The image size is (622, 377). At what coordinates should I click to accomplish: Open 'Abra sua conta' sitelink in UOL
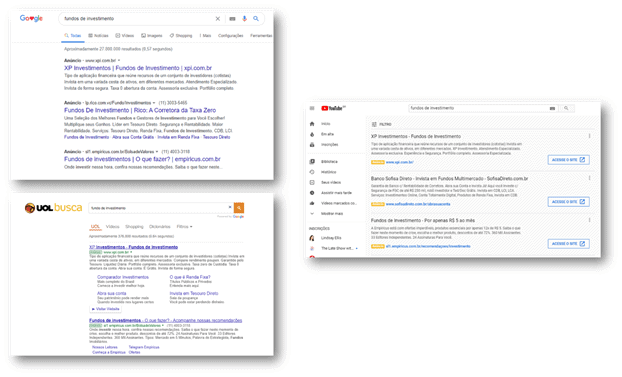(111, 294)
